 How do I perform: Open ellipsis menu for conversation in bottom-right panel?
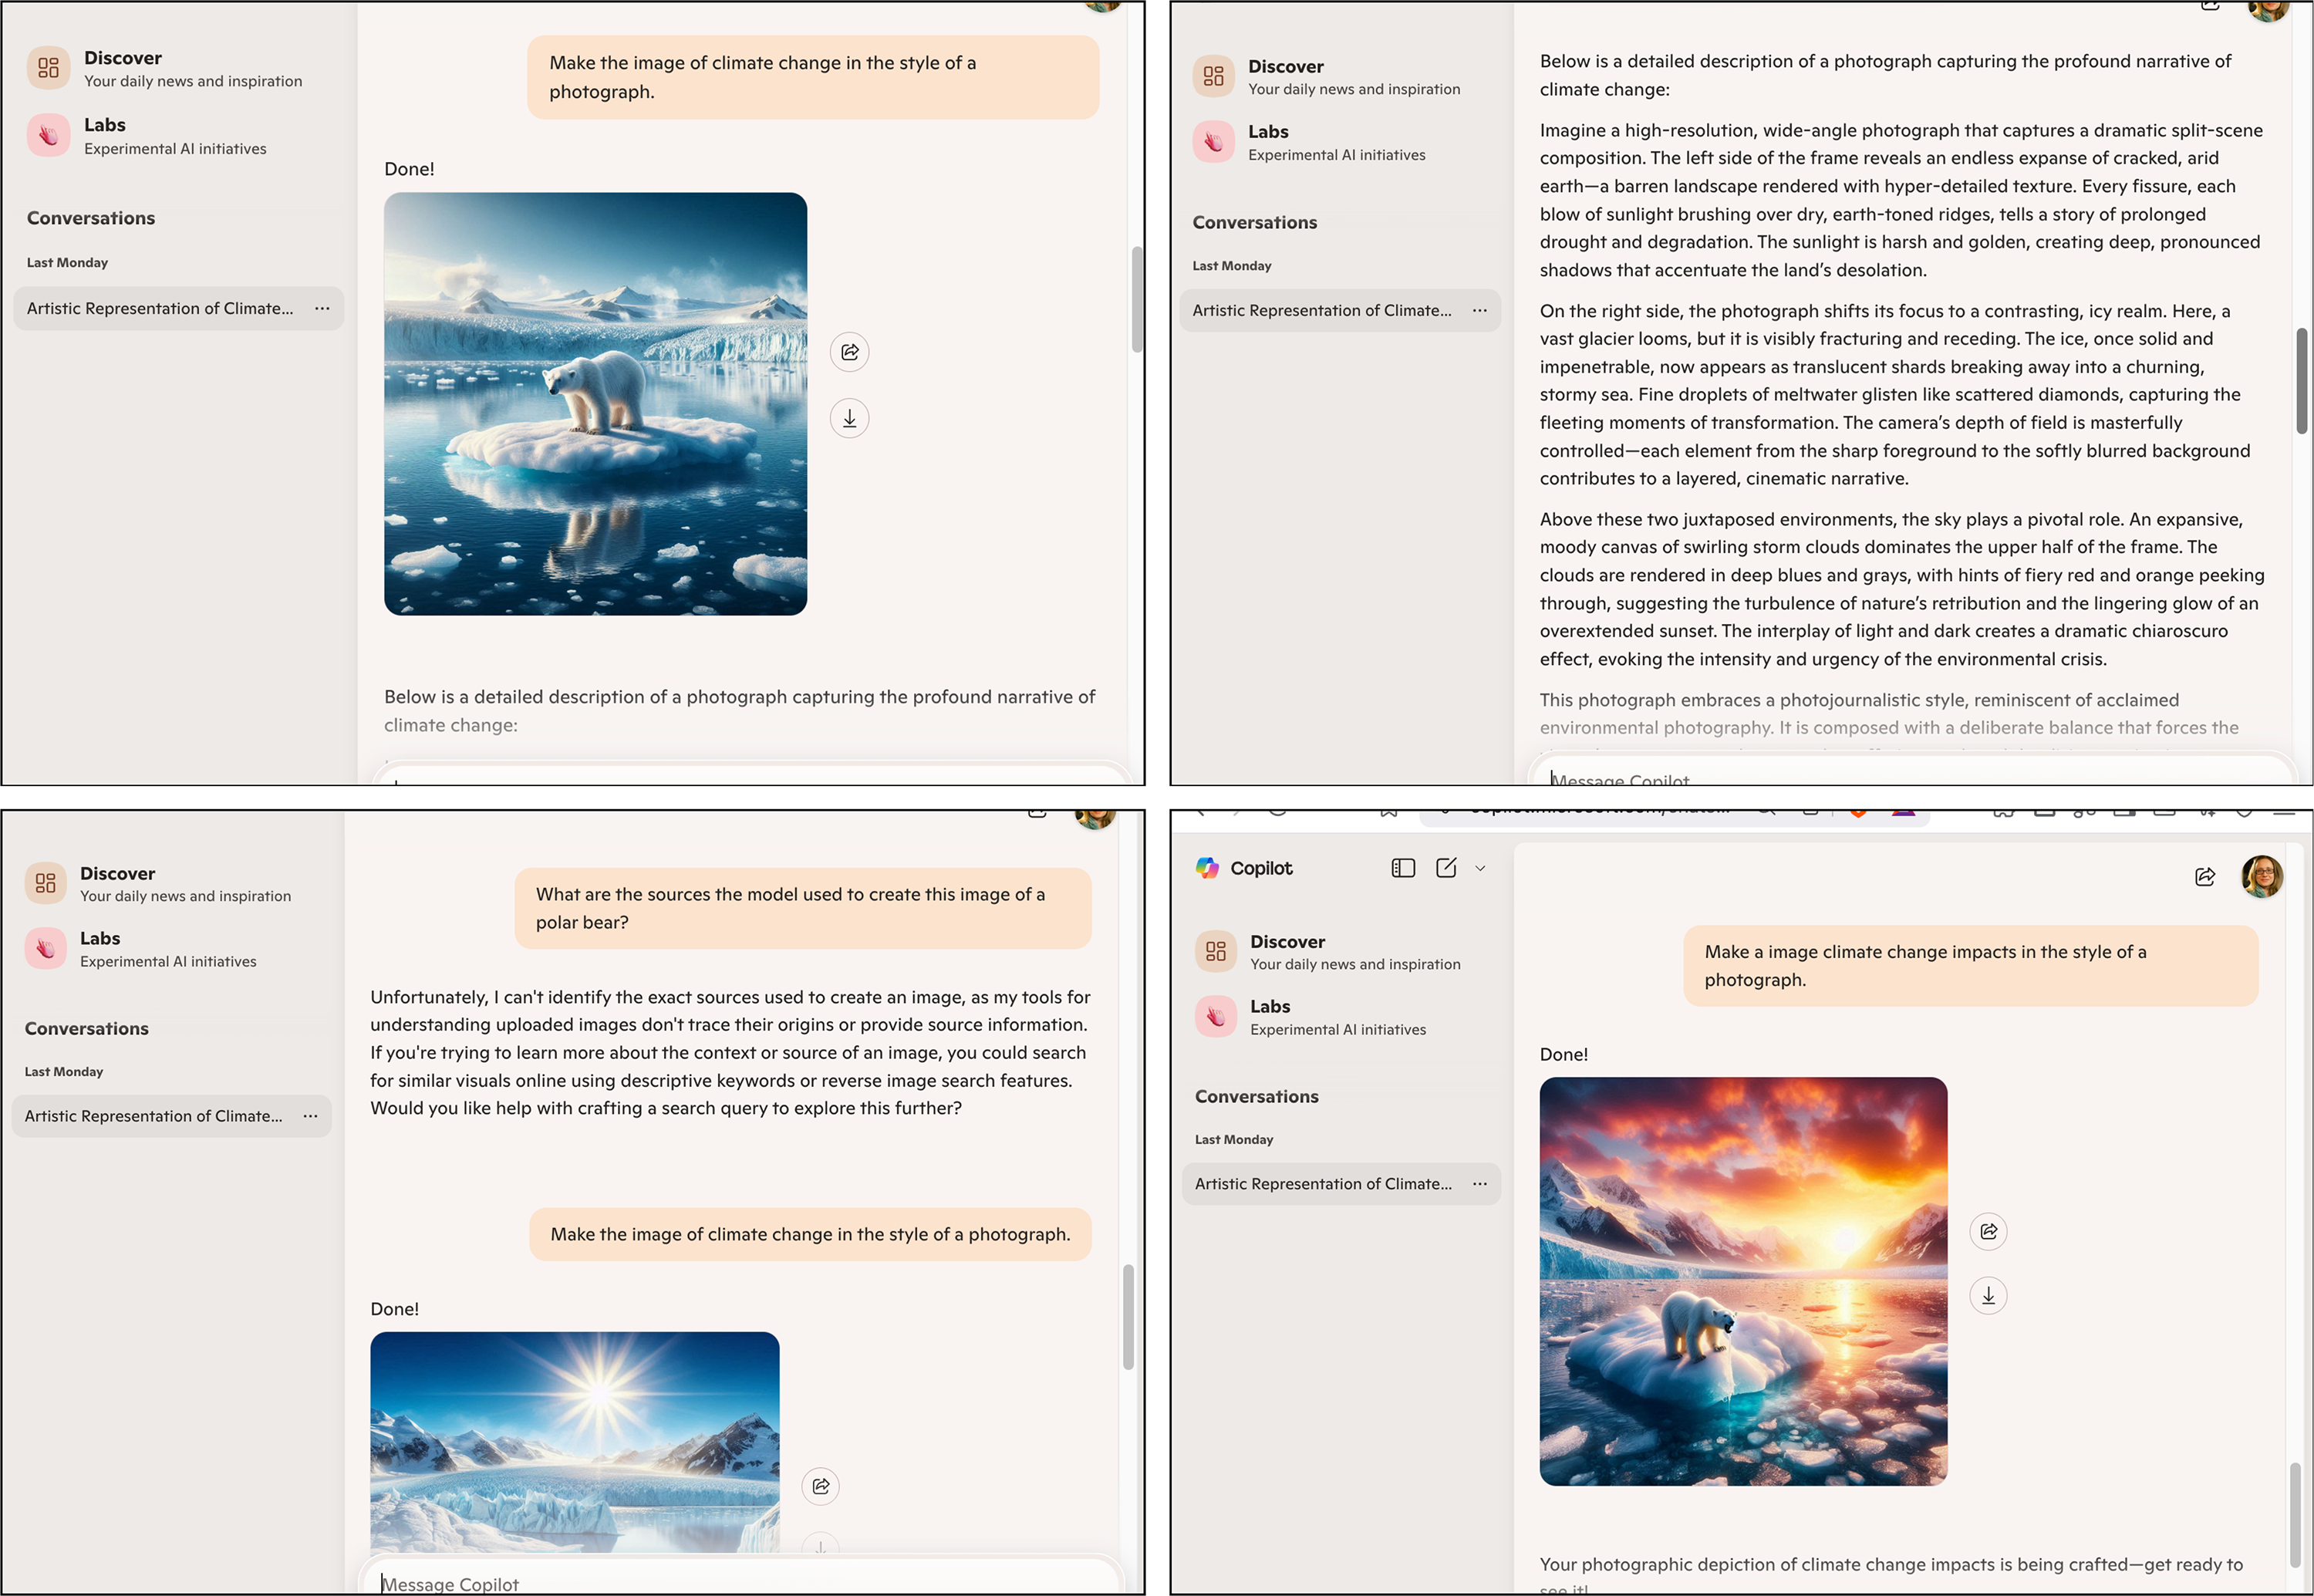click(1479, 1184)
